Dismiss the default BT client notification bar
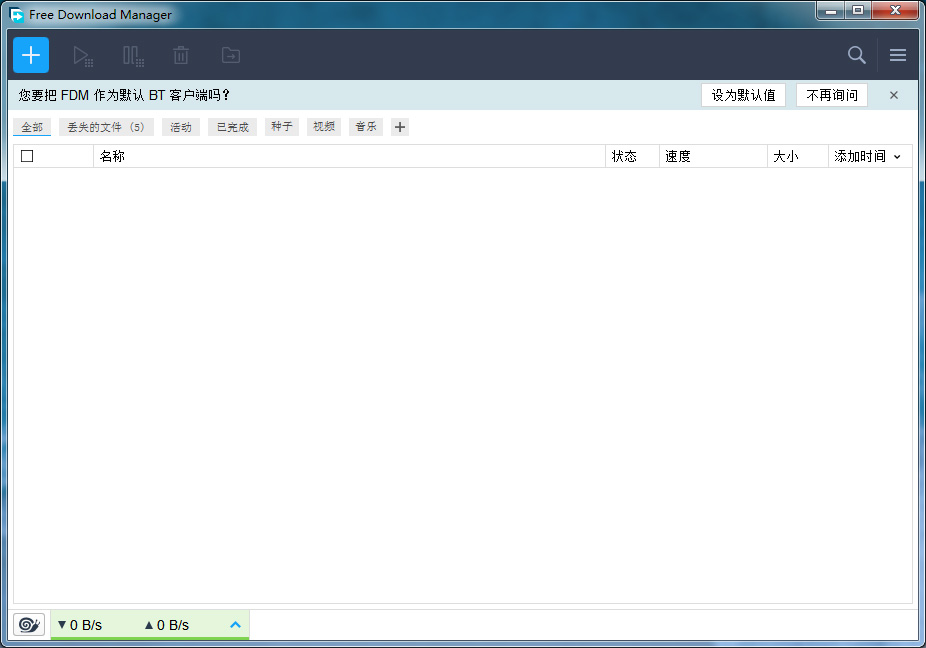926x648 pixels. [x=894, y=95]
